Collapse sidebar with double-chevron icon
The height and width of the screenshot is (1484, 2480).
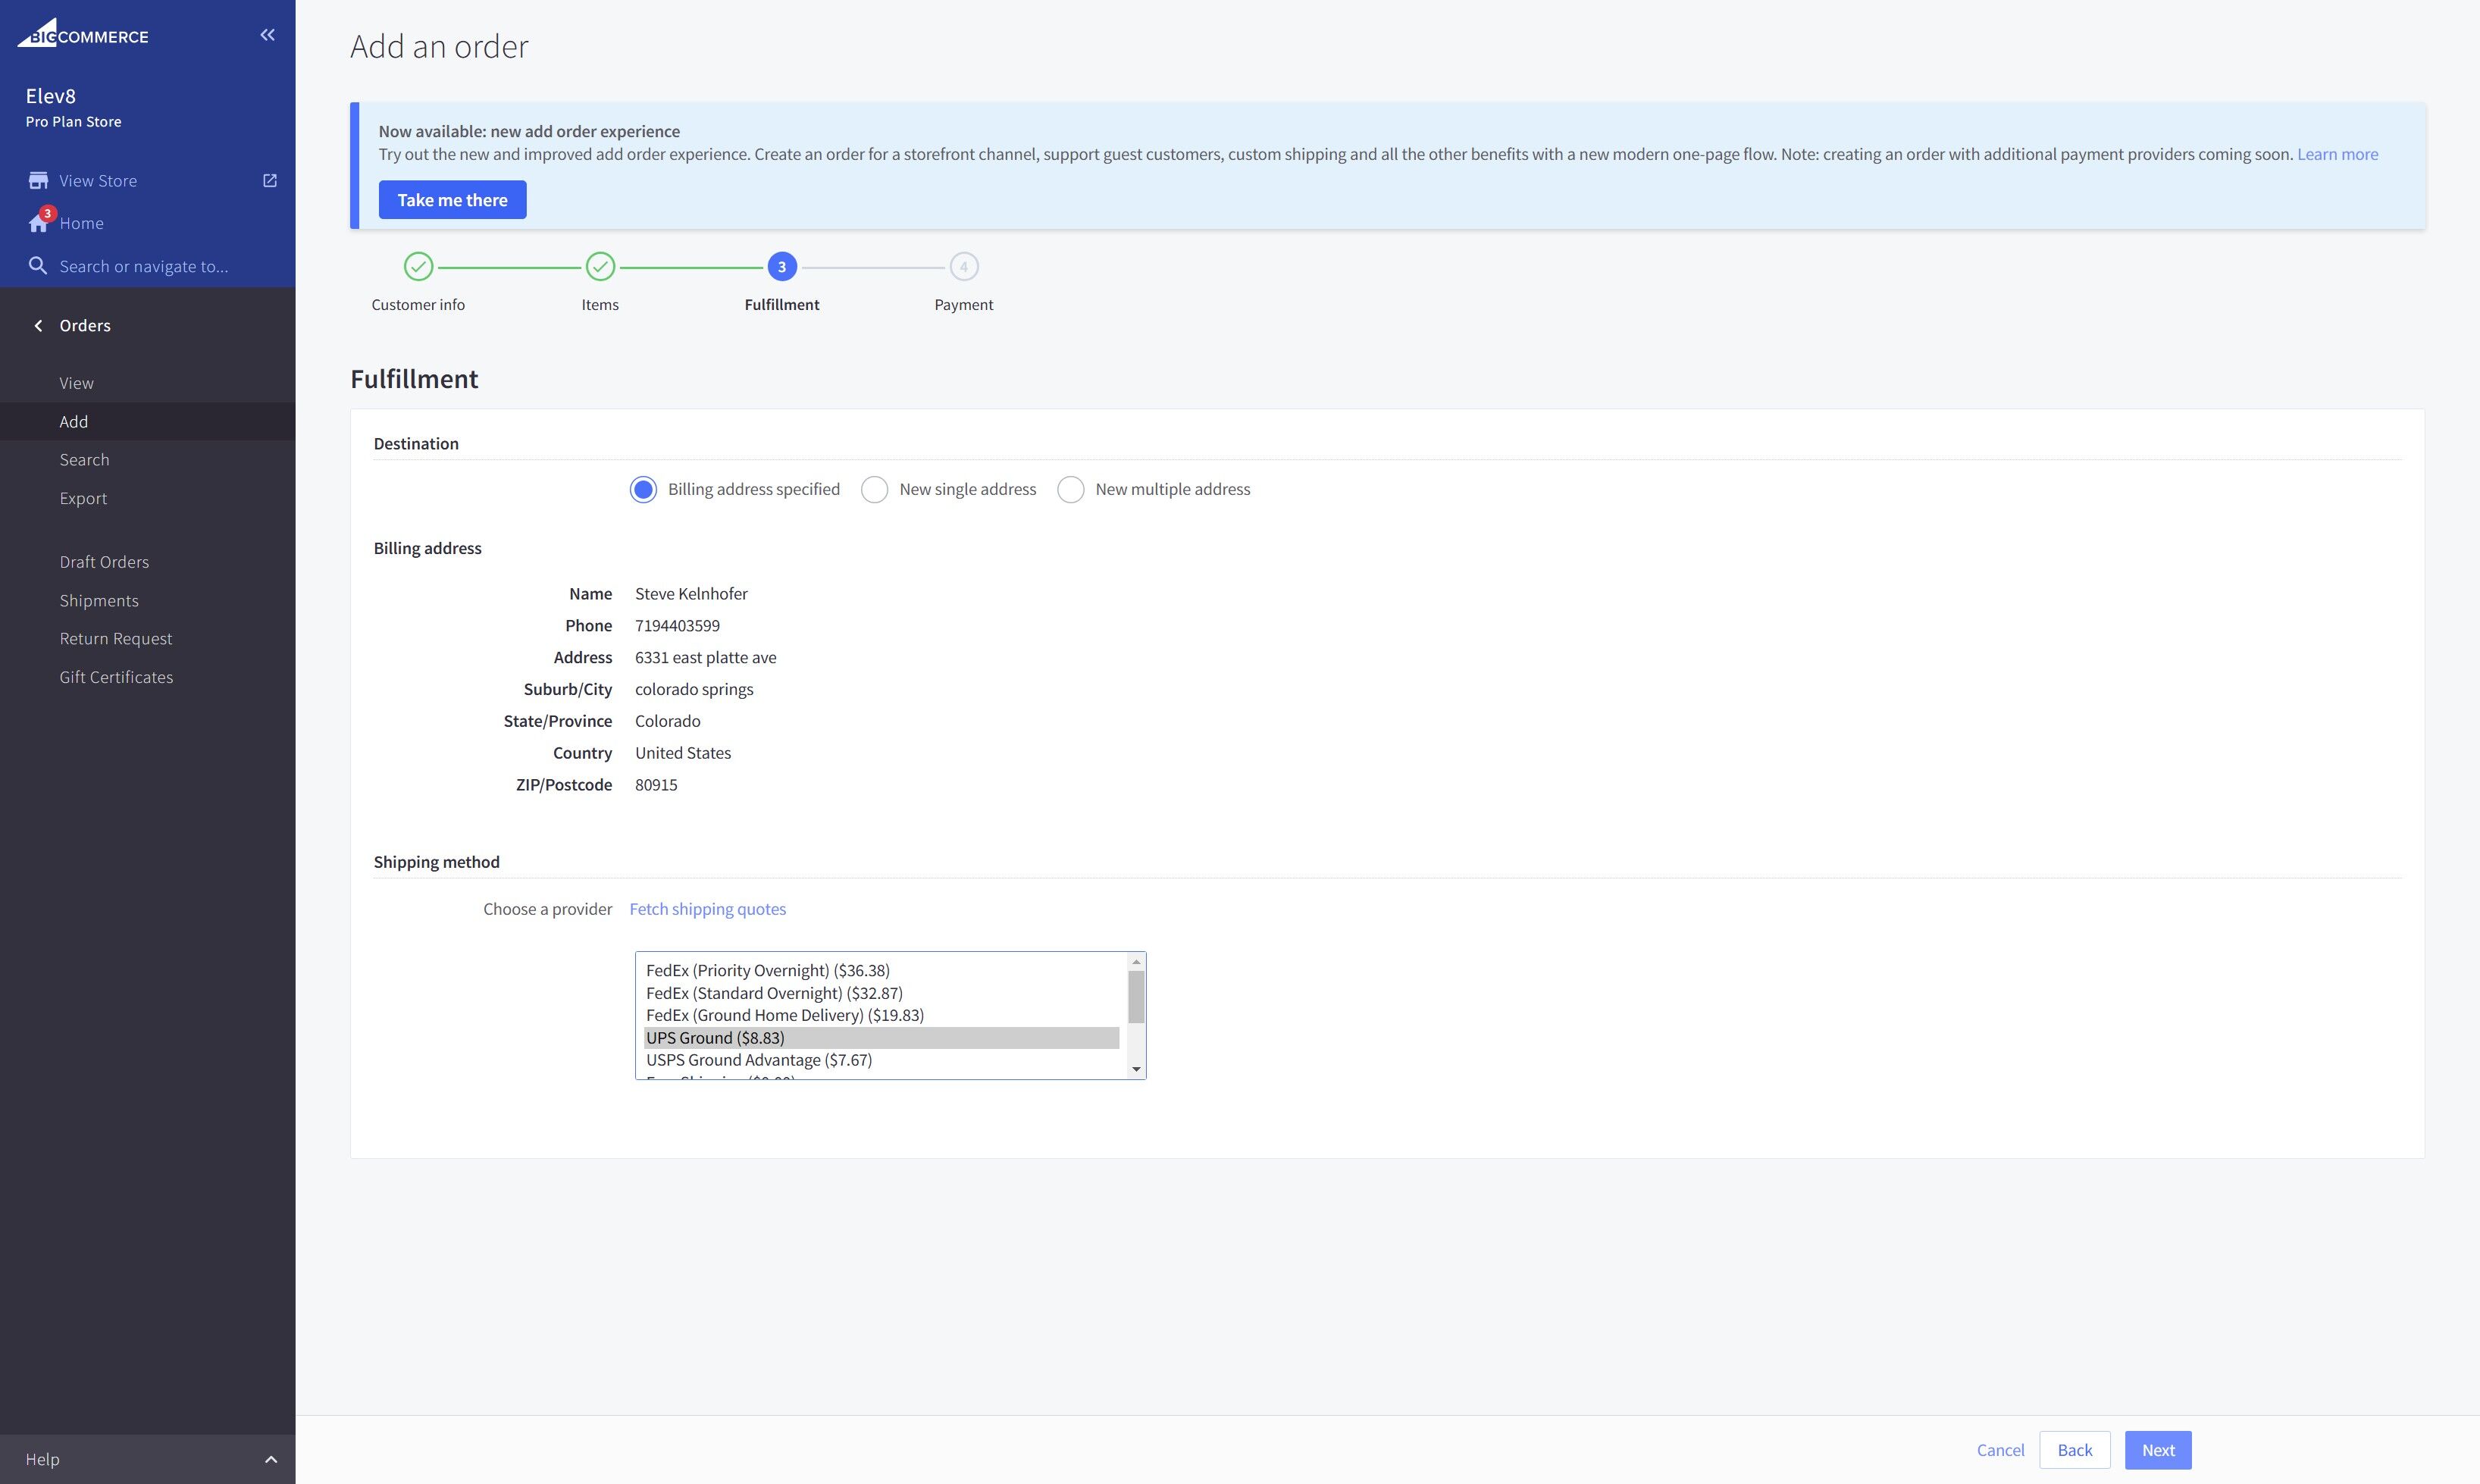(267, 35)
